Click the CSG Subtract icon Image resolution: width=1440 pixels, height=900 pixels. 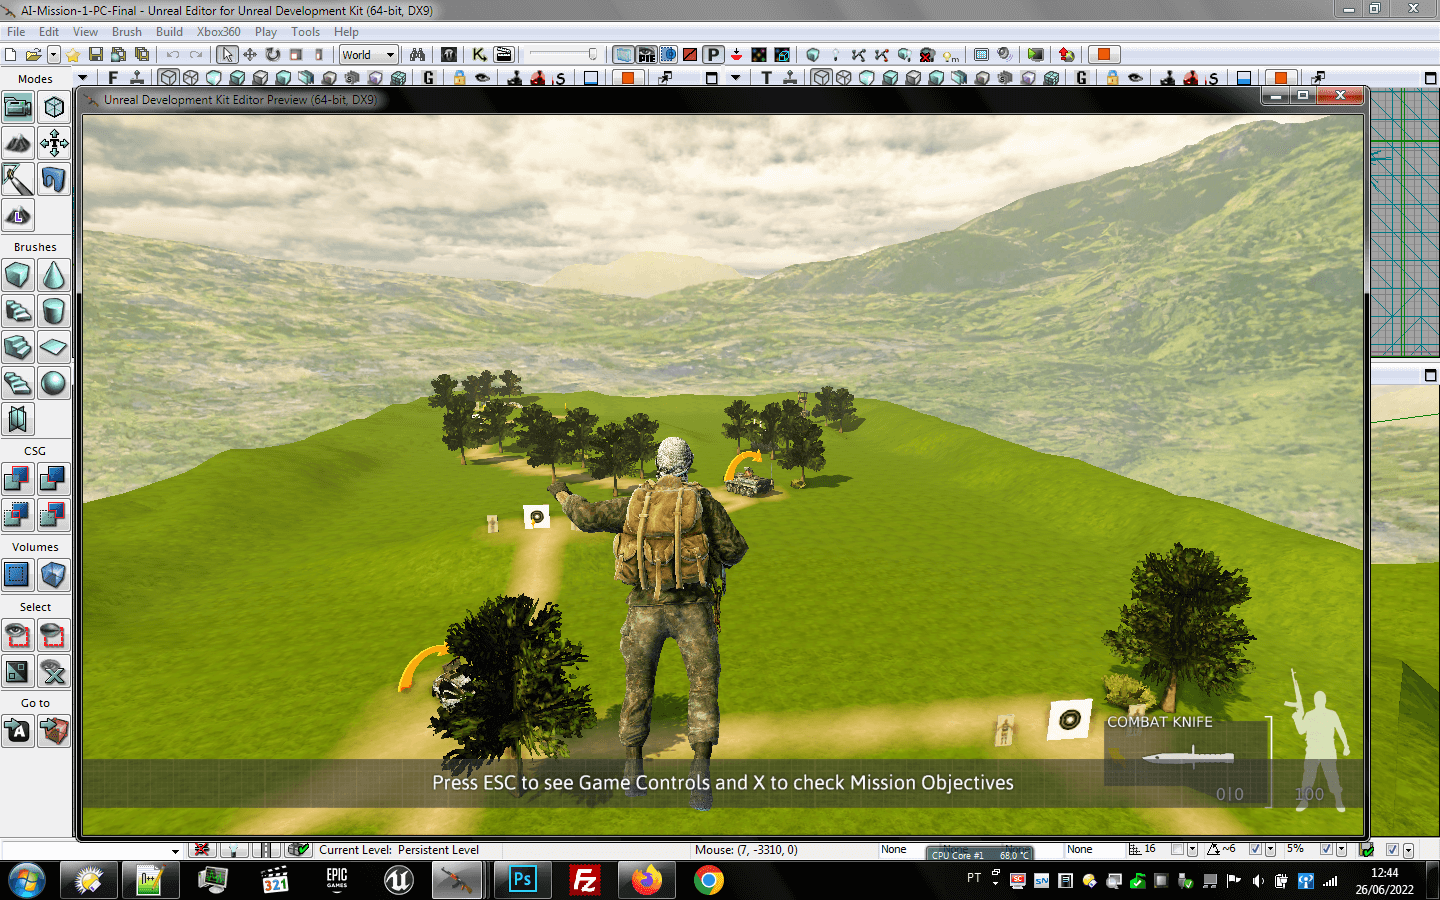(x=54, y=479)
